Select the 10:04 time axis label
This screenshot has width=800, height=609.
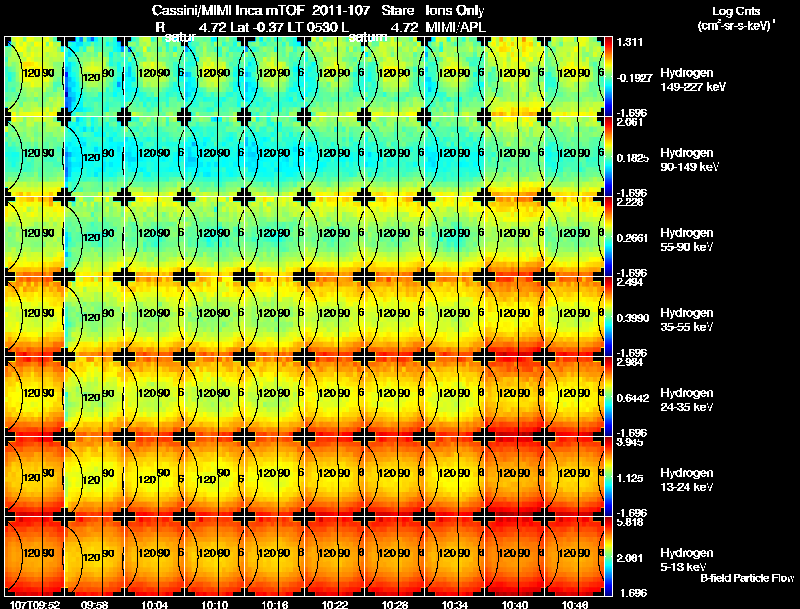[155, 604]
